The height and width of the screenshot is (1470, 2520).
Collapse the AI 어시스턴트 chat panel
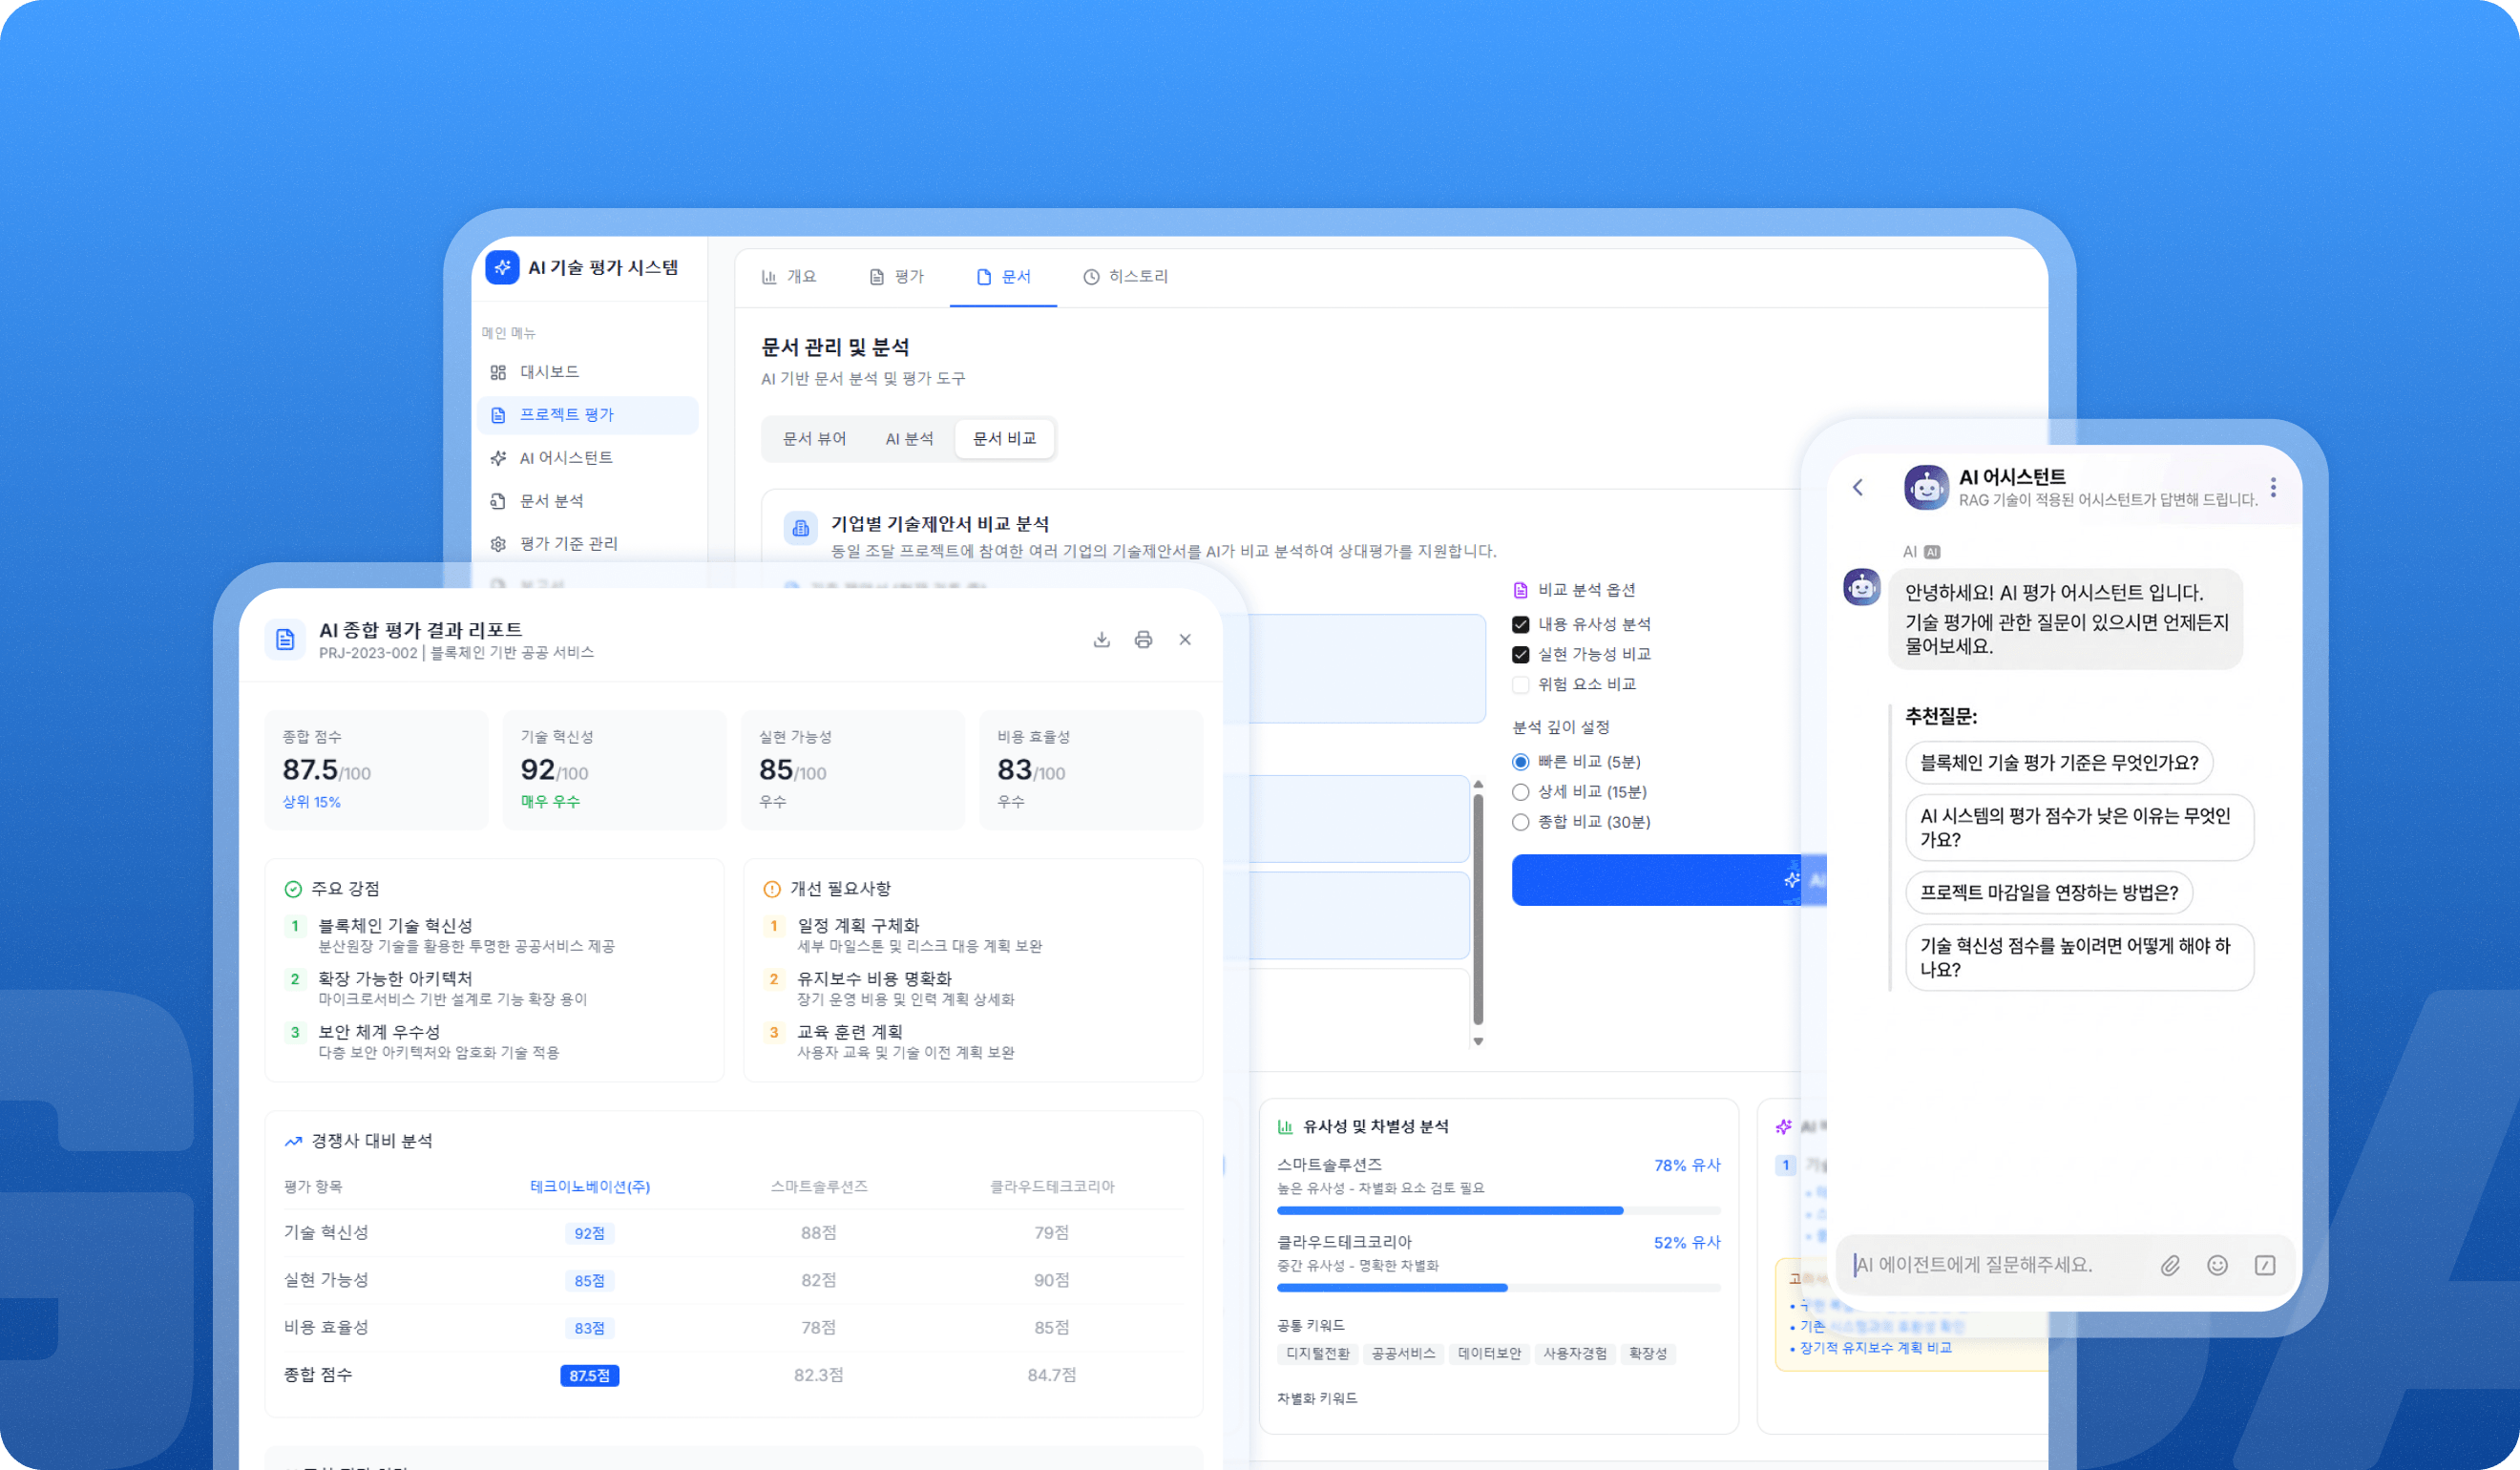coord(1859,487)
